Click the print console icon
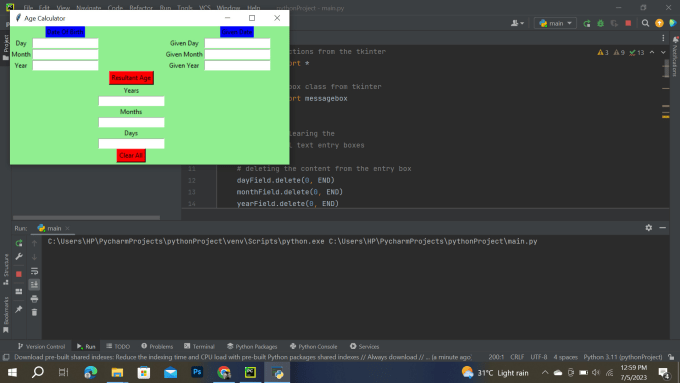 point(34,299)
